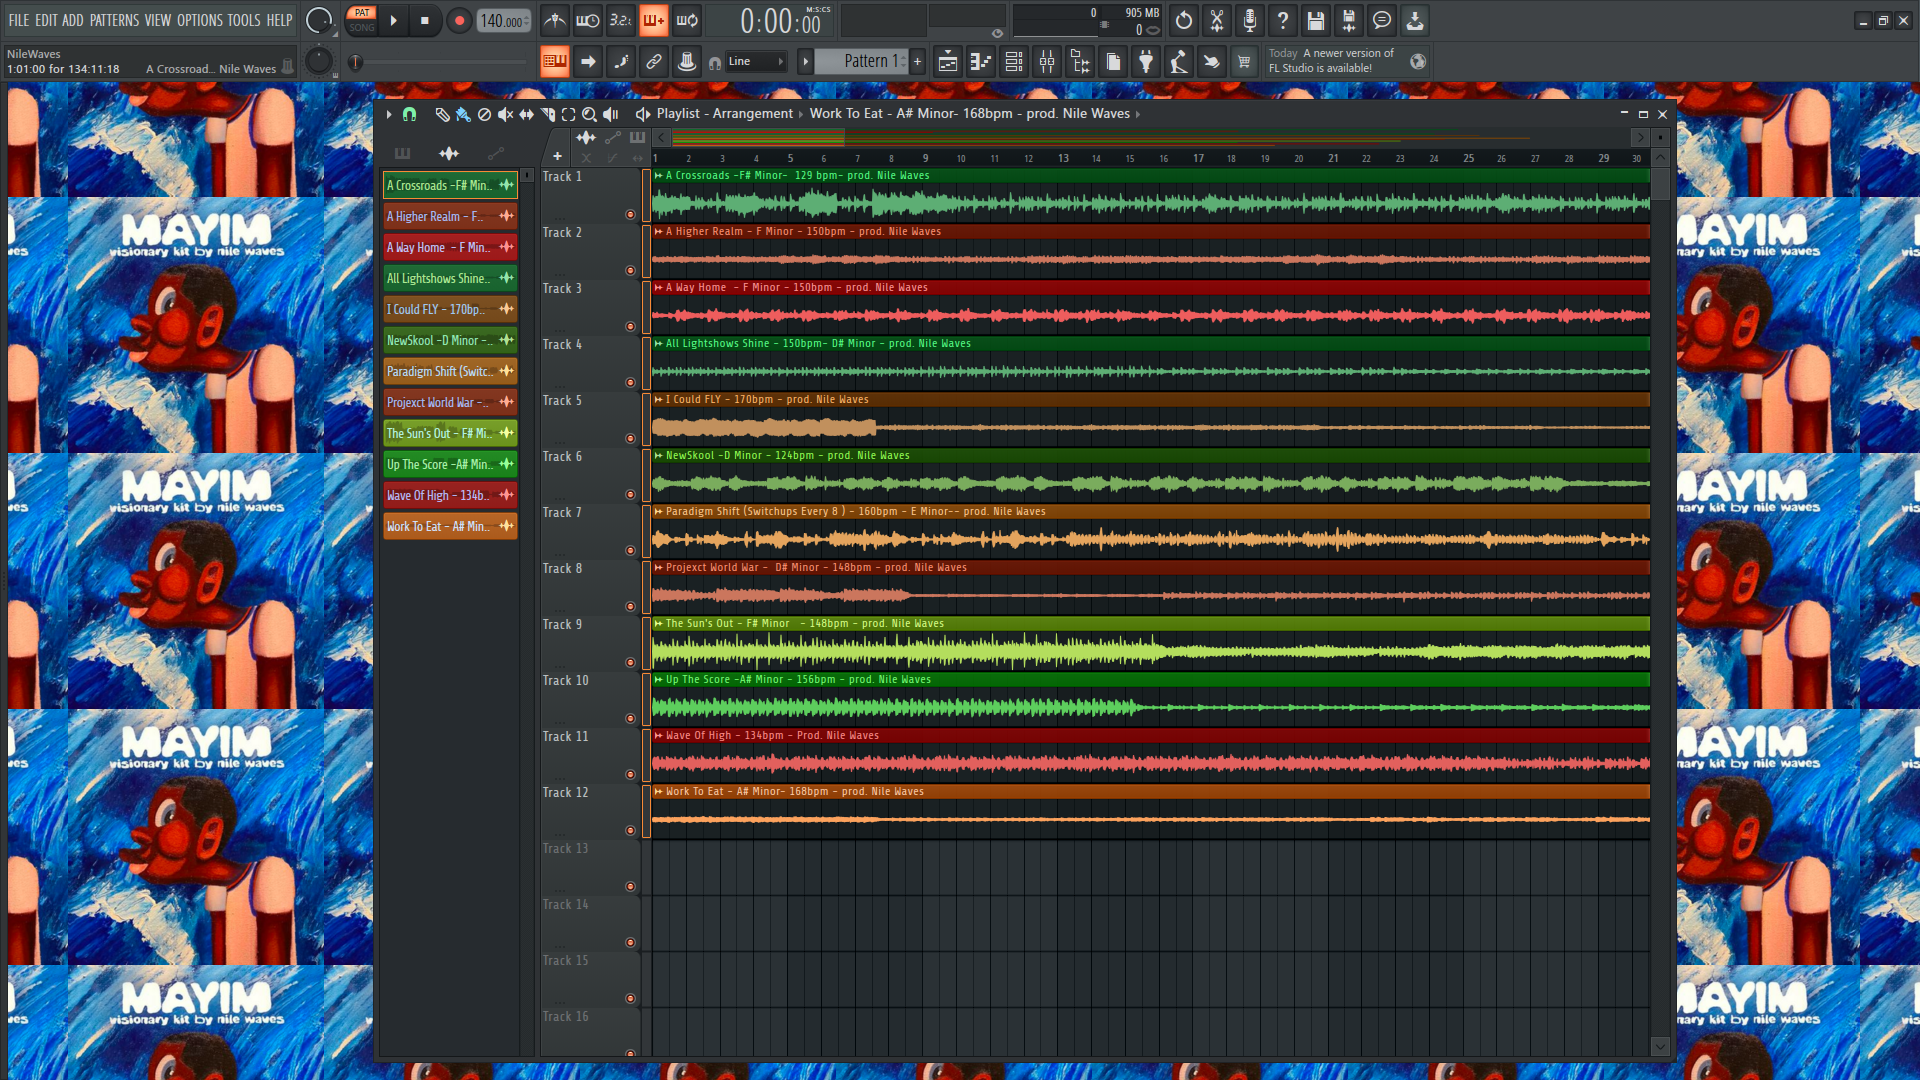
Task: Toggle Track 1 mute switch
Action: point(630,214)
